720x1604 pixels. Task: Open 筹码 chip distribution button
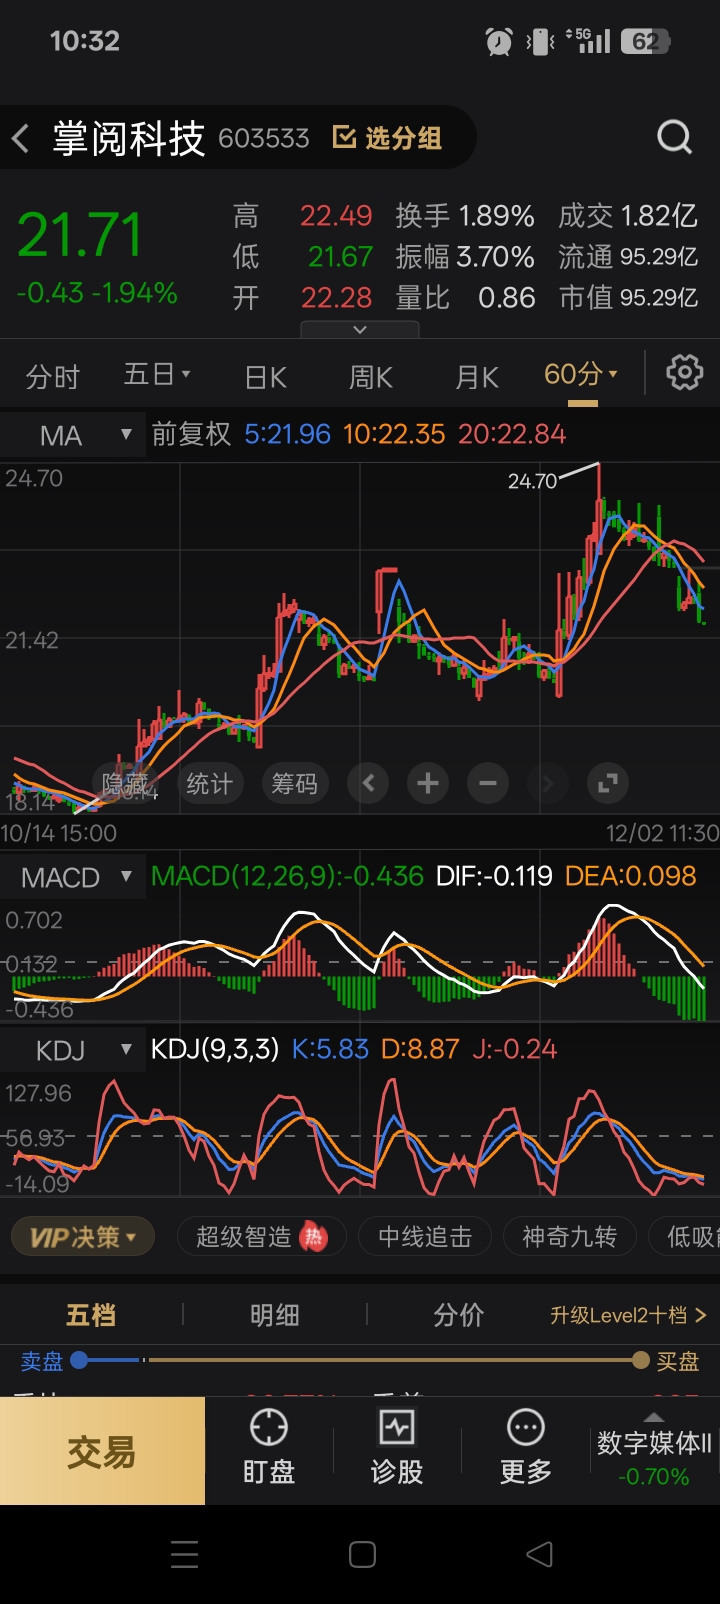point(294,784)
